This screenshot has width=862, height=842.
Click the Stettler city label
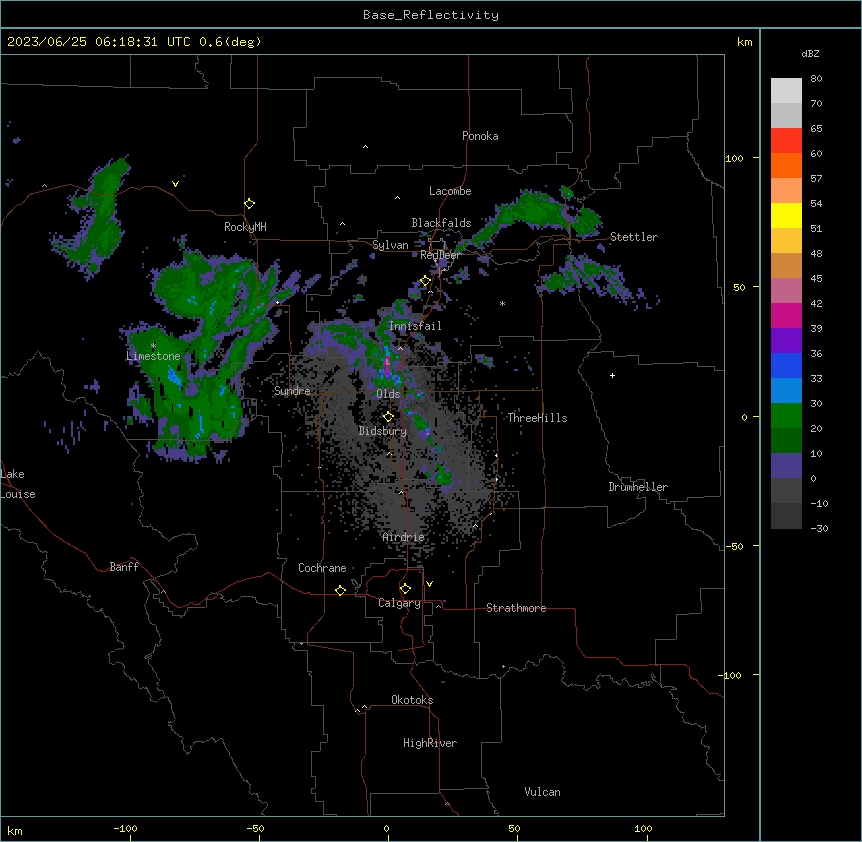[x=634, y=237]
